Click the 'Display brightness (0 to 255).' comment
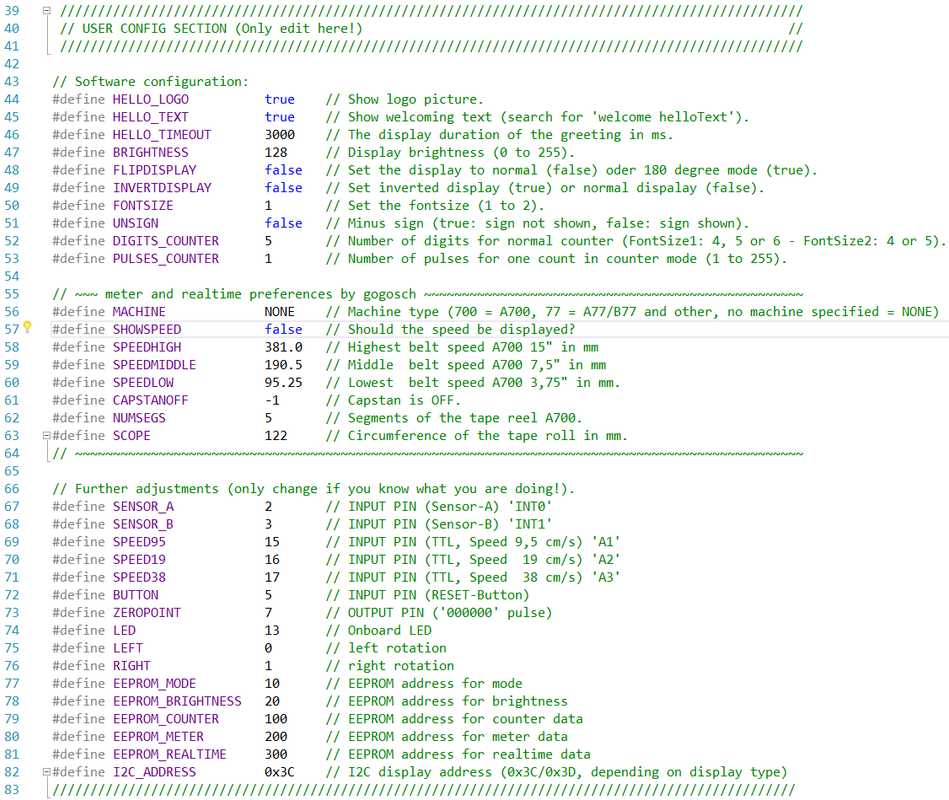Viewport: 949px width, 800px height. pos(450,152)
